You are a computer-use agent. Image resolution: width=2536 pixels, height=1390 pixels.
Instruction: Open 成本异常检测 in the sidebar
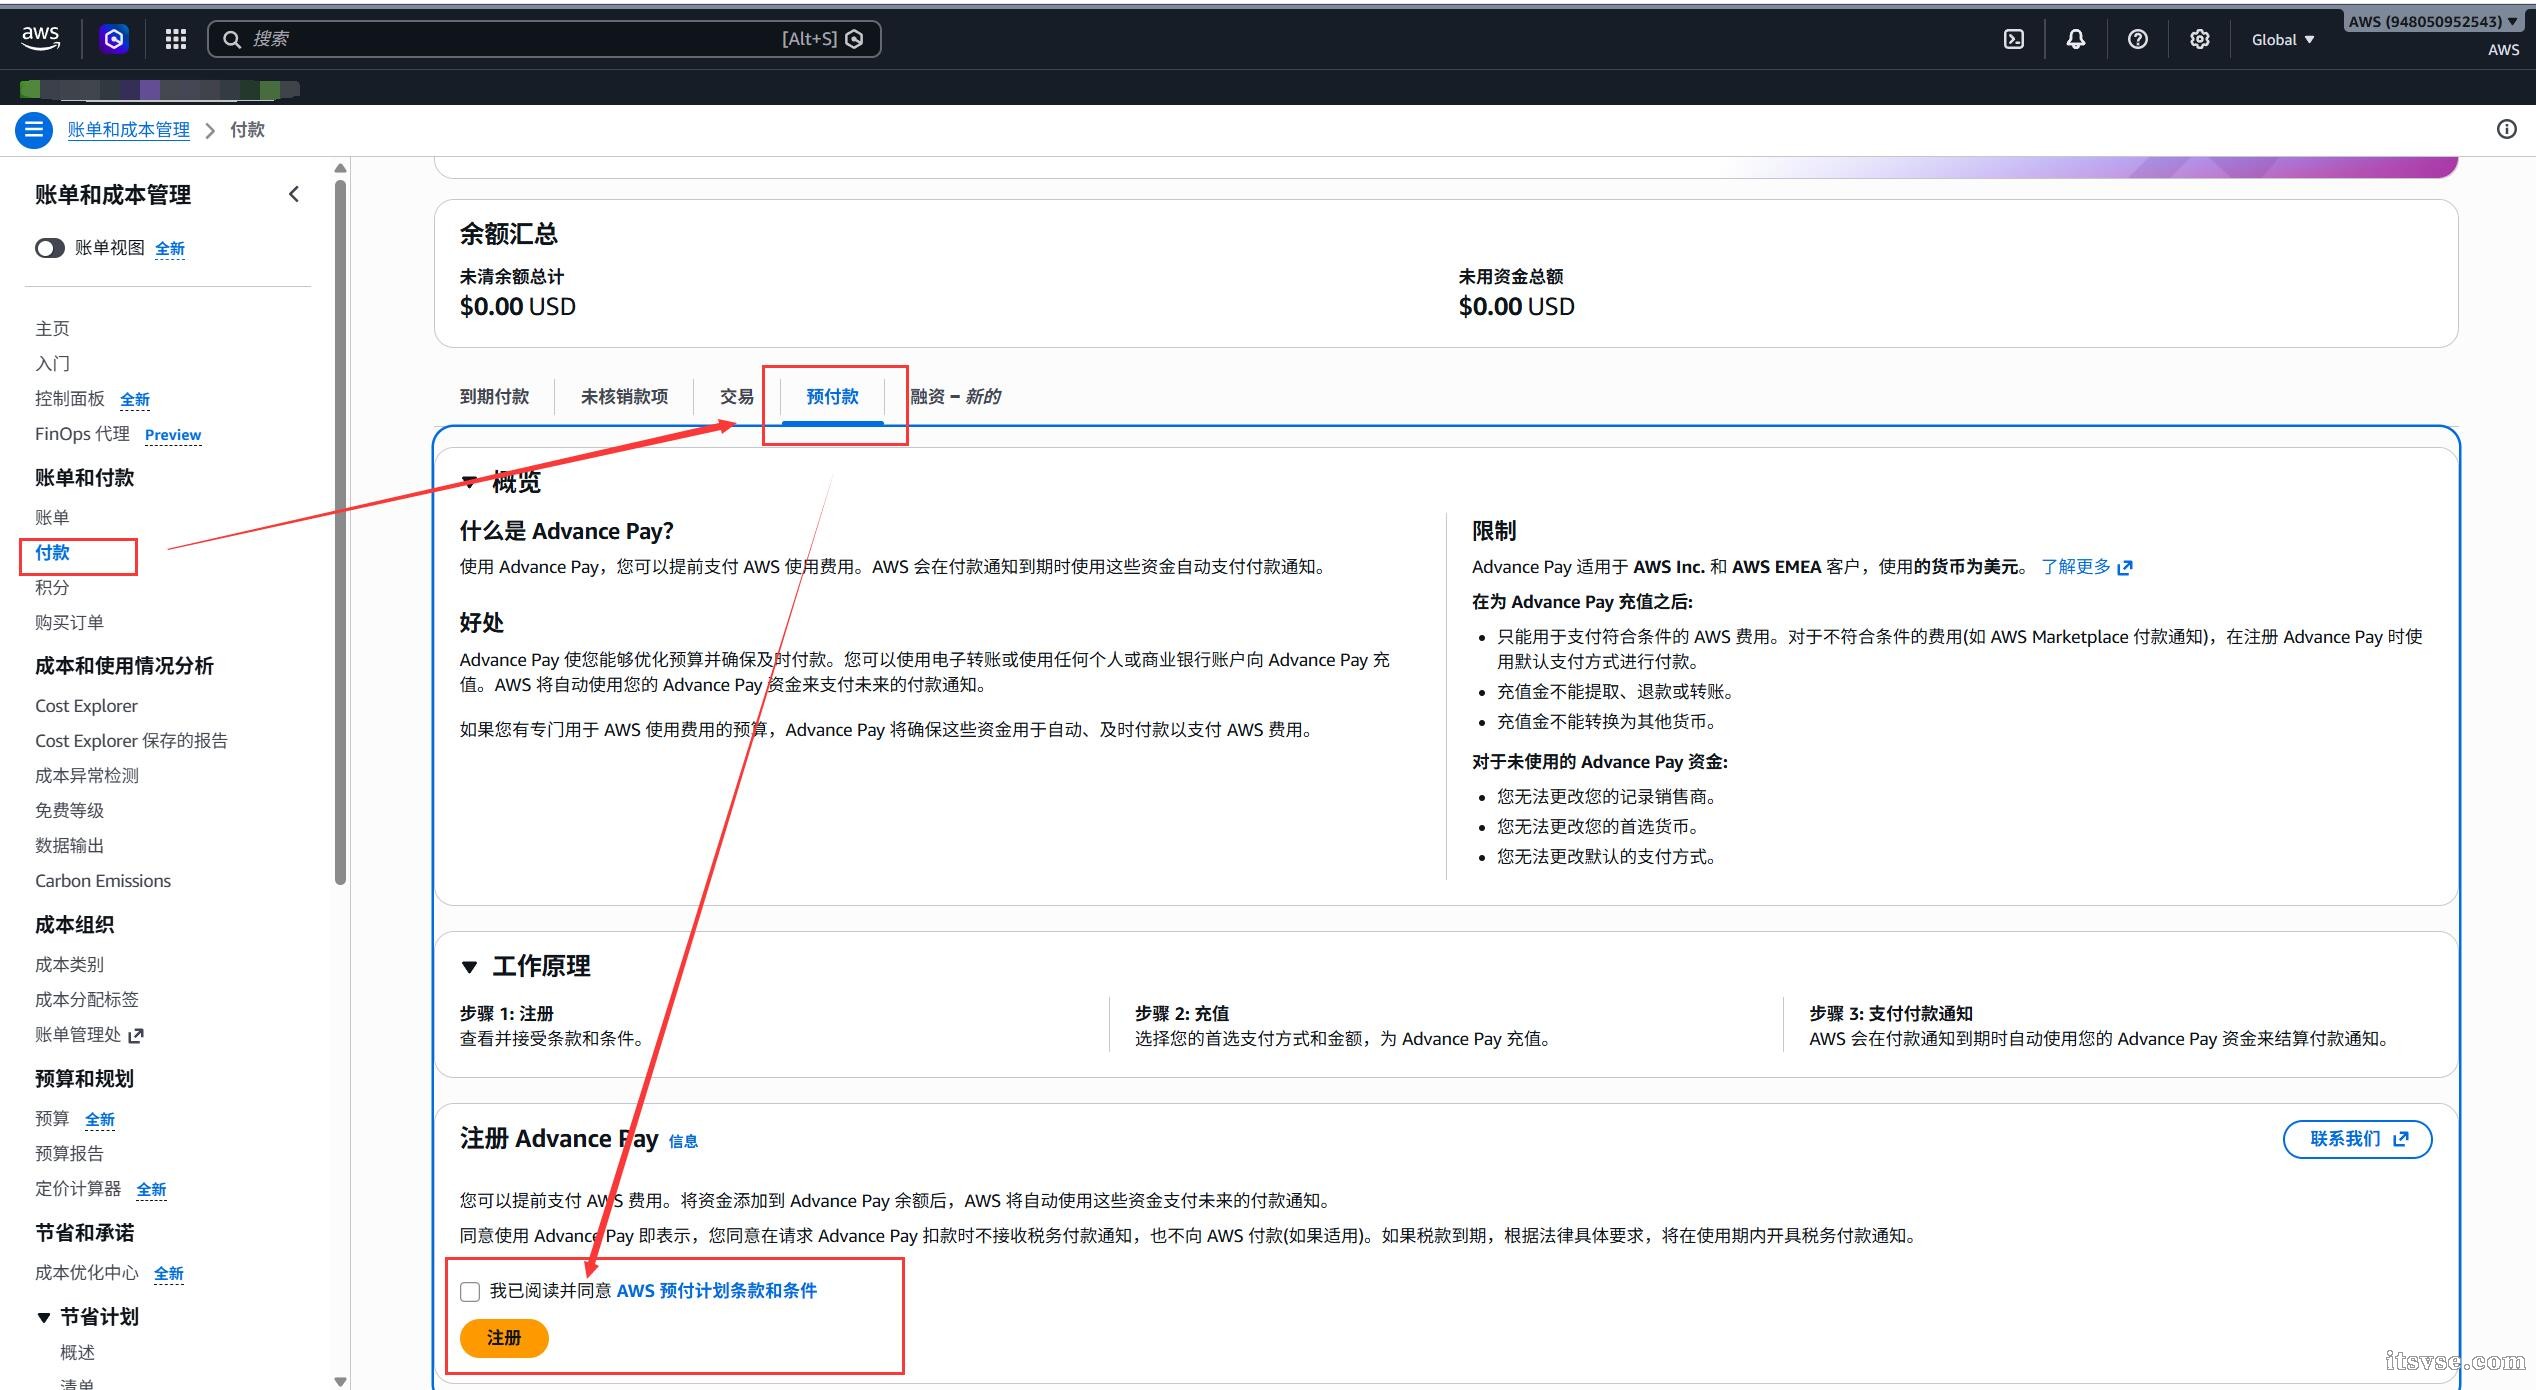pos(87,776)
